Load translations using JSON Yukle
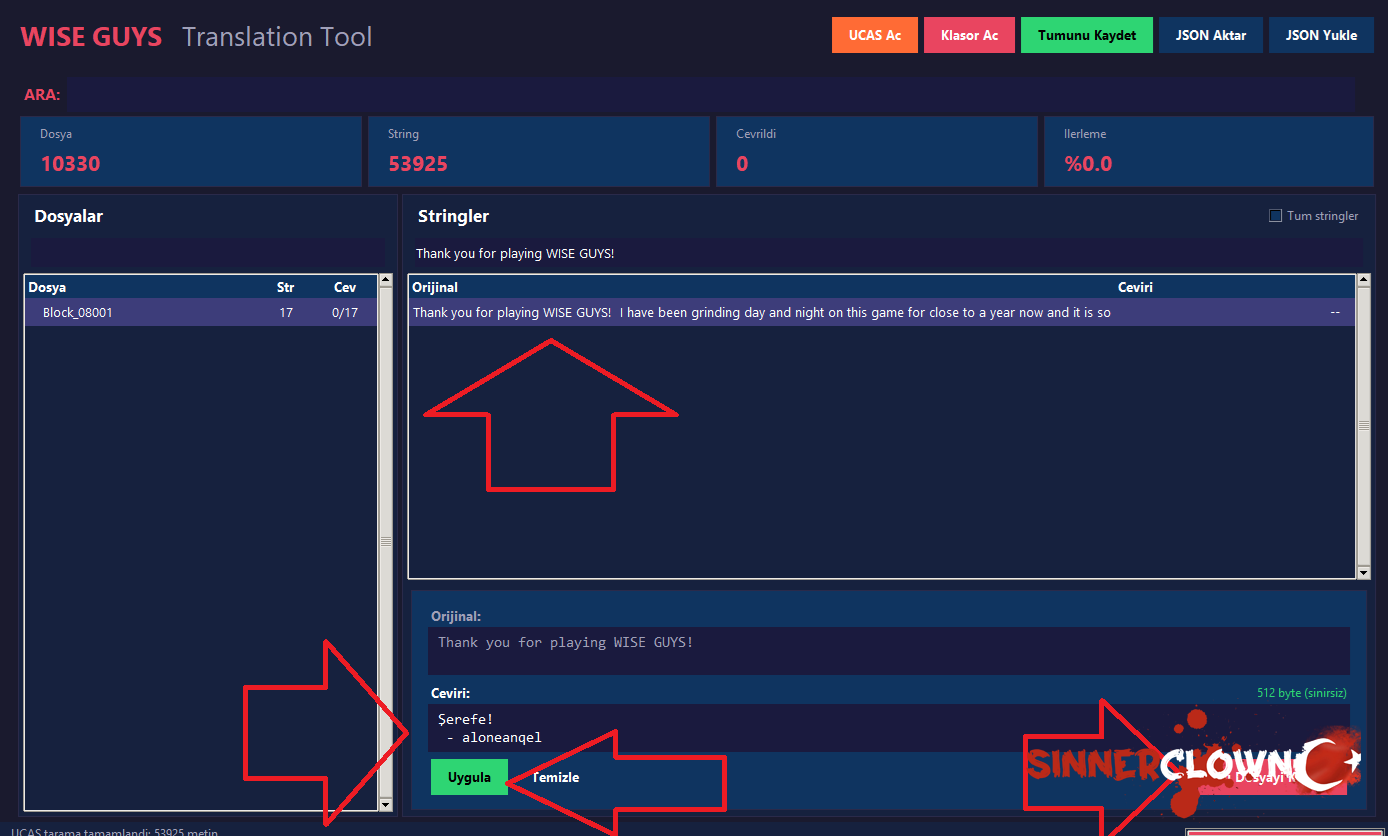Image resolution: width=1388 pixels, height=836 pixels. (1320, 35)
